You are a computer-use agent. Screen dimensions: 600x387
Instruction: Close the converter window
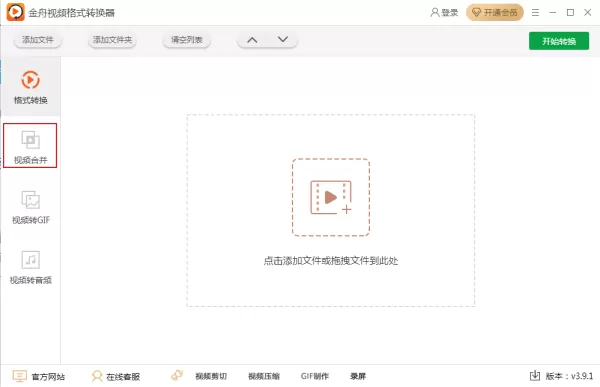pos(588,13)
